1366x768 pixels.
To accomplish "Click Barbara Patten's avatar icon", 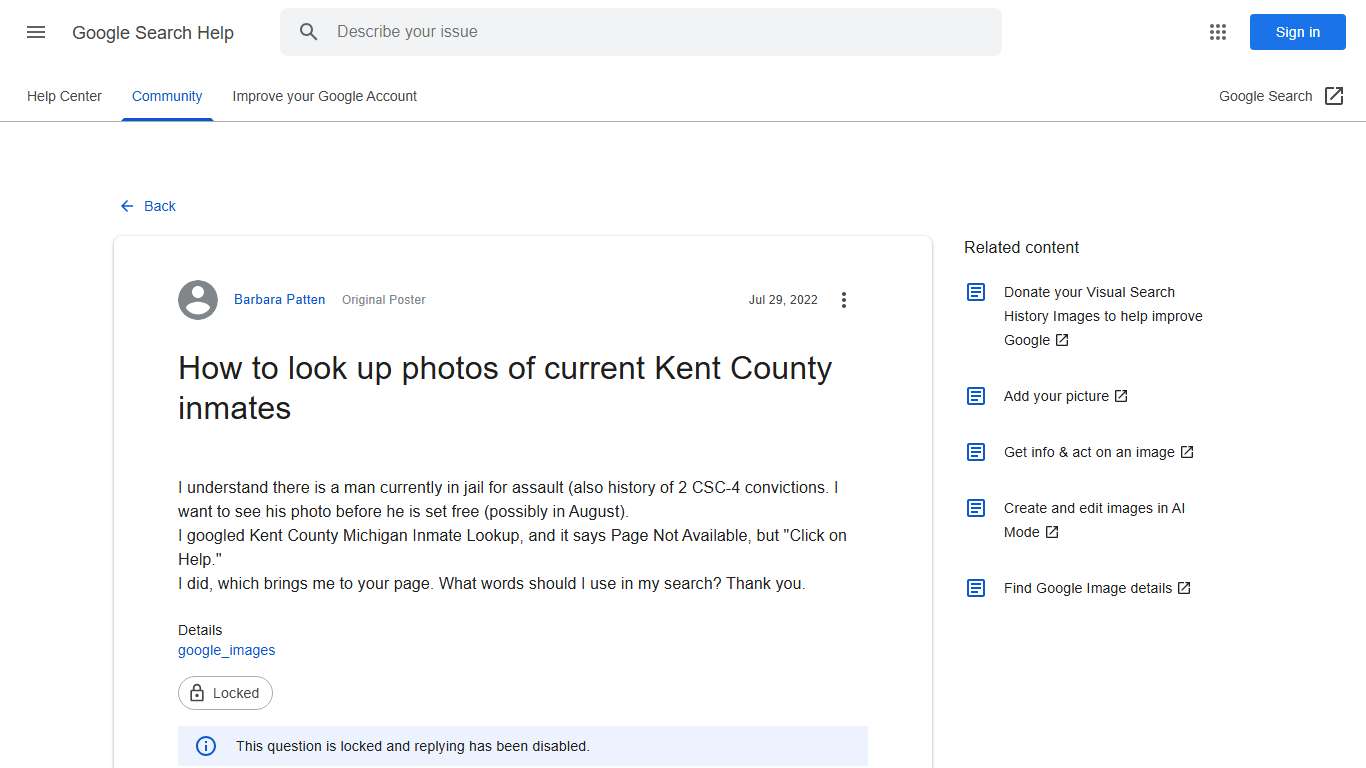I will (x=197, y=299).
